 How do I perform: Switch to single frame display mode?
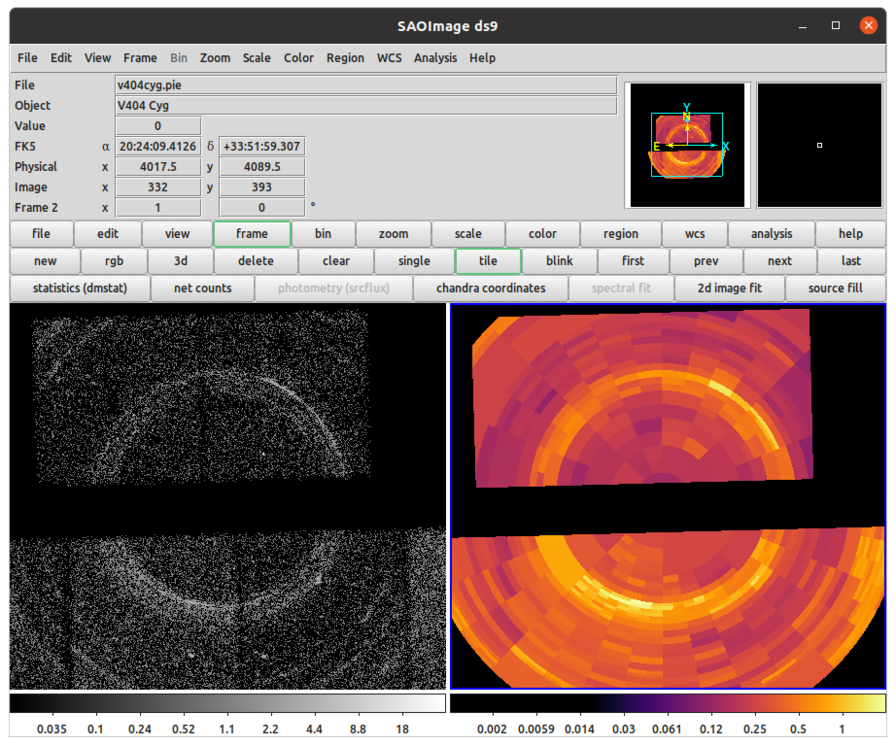(412, 260)
